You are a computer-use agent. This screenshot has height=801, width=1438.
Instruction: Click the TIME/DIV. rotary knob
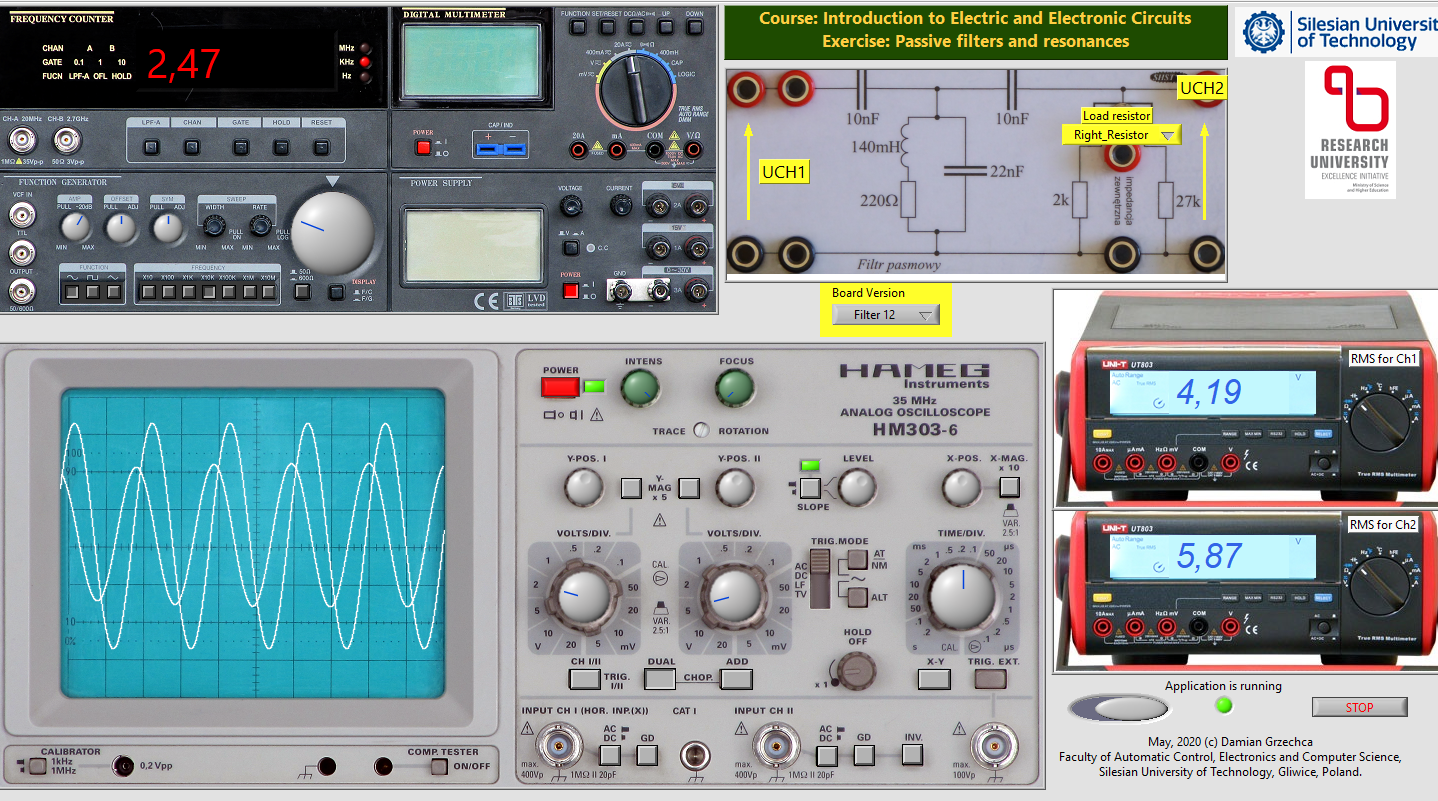point(962,595)
